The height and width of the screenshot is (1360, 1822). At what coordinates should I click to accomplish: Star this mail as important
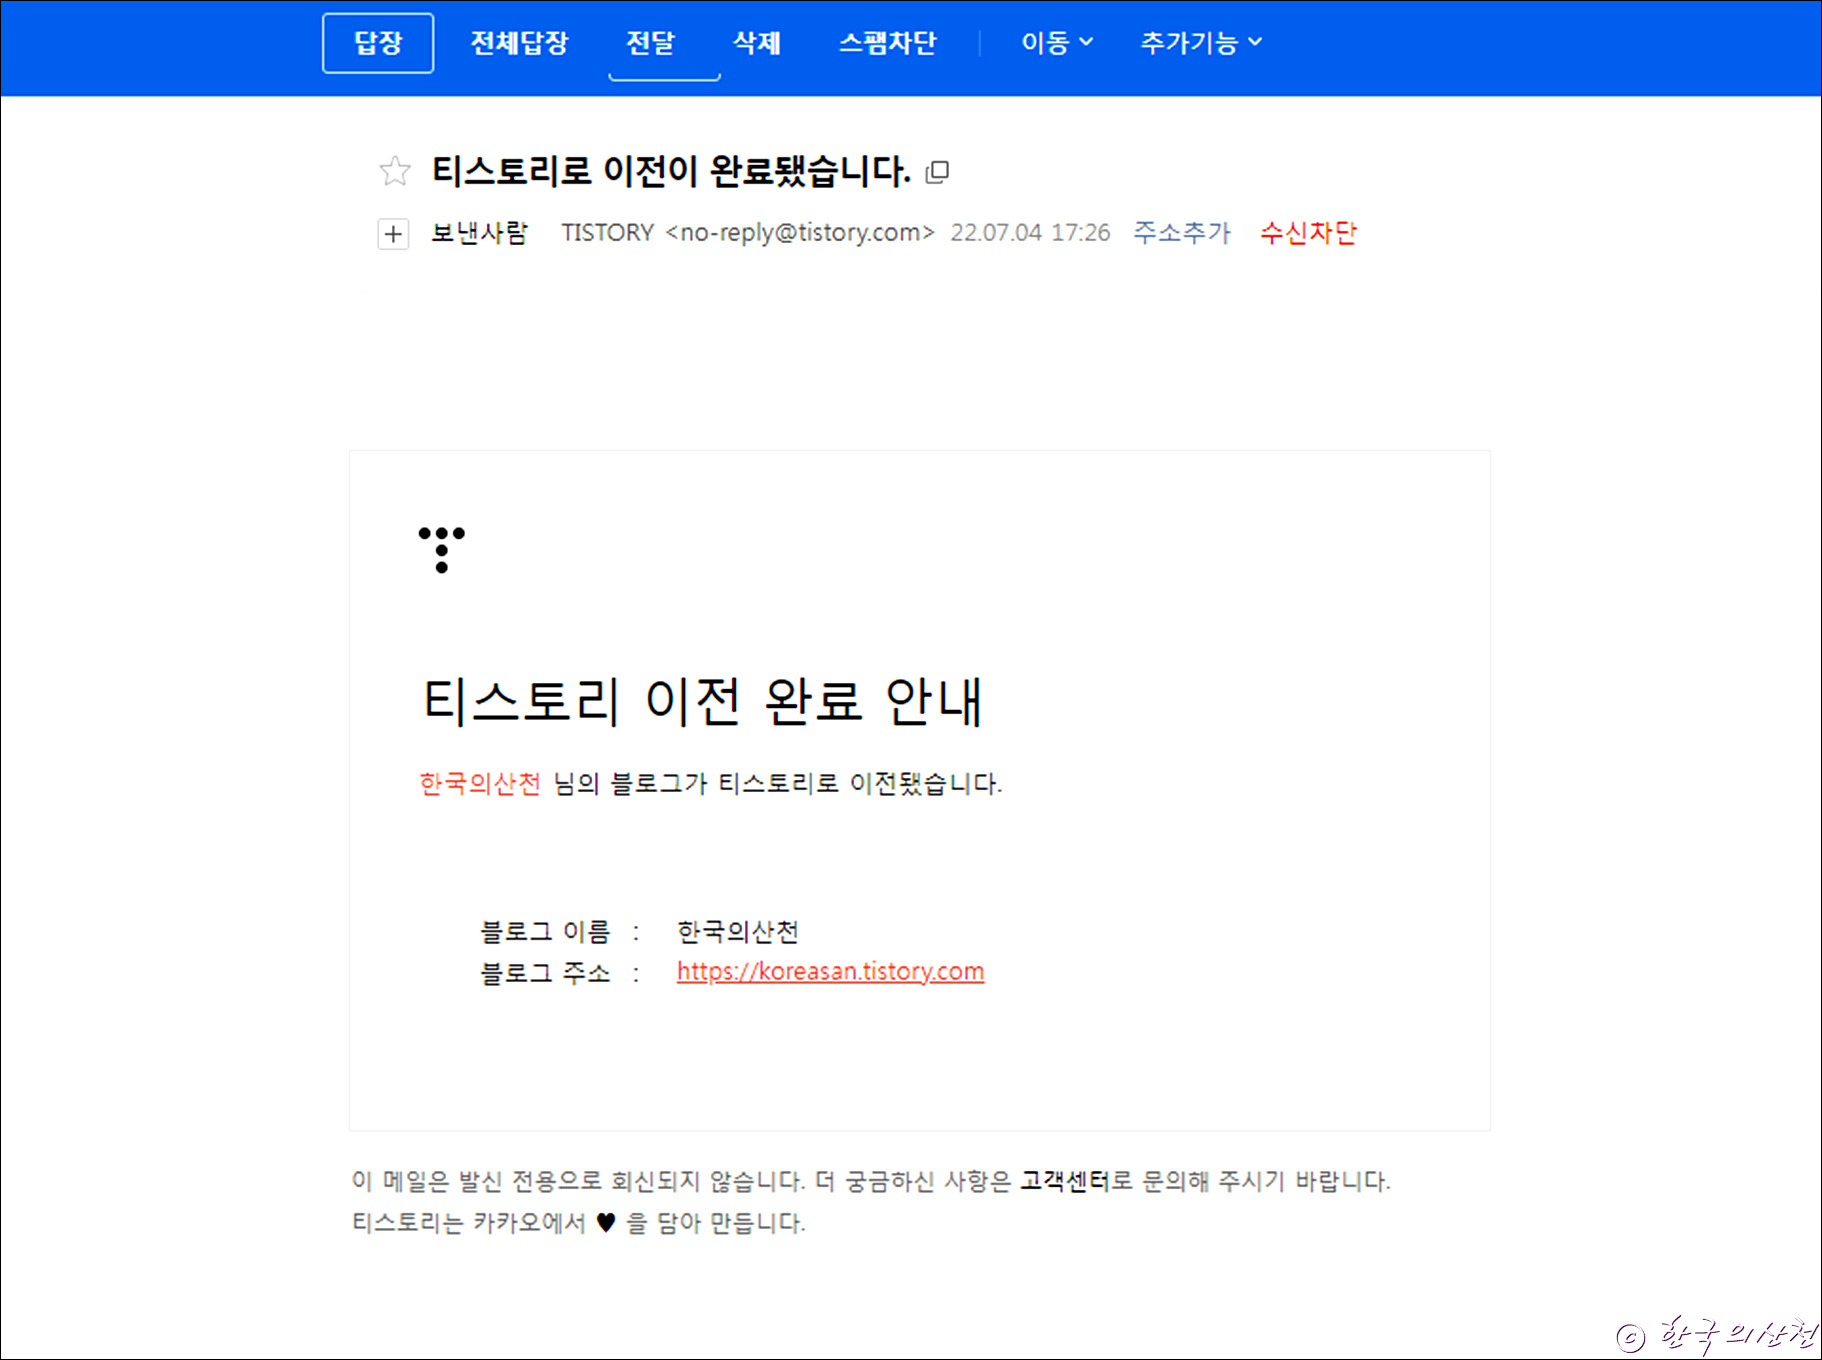395,171
